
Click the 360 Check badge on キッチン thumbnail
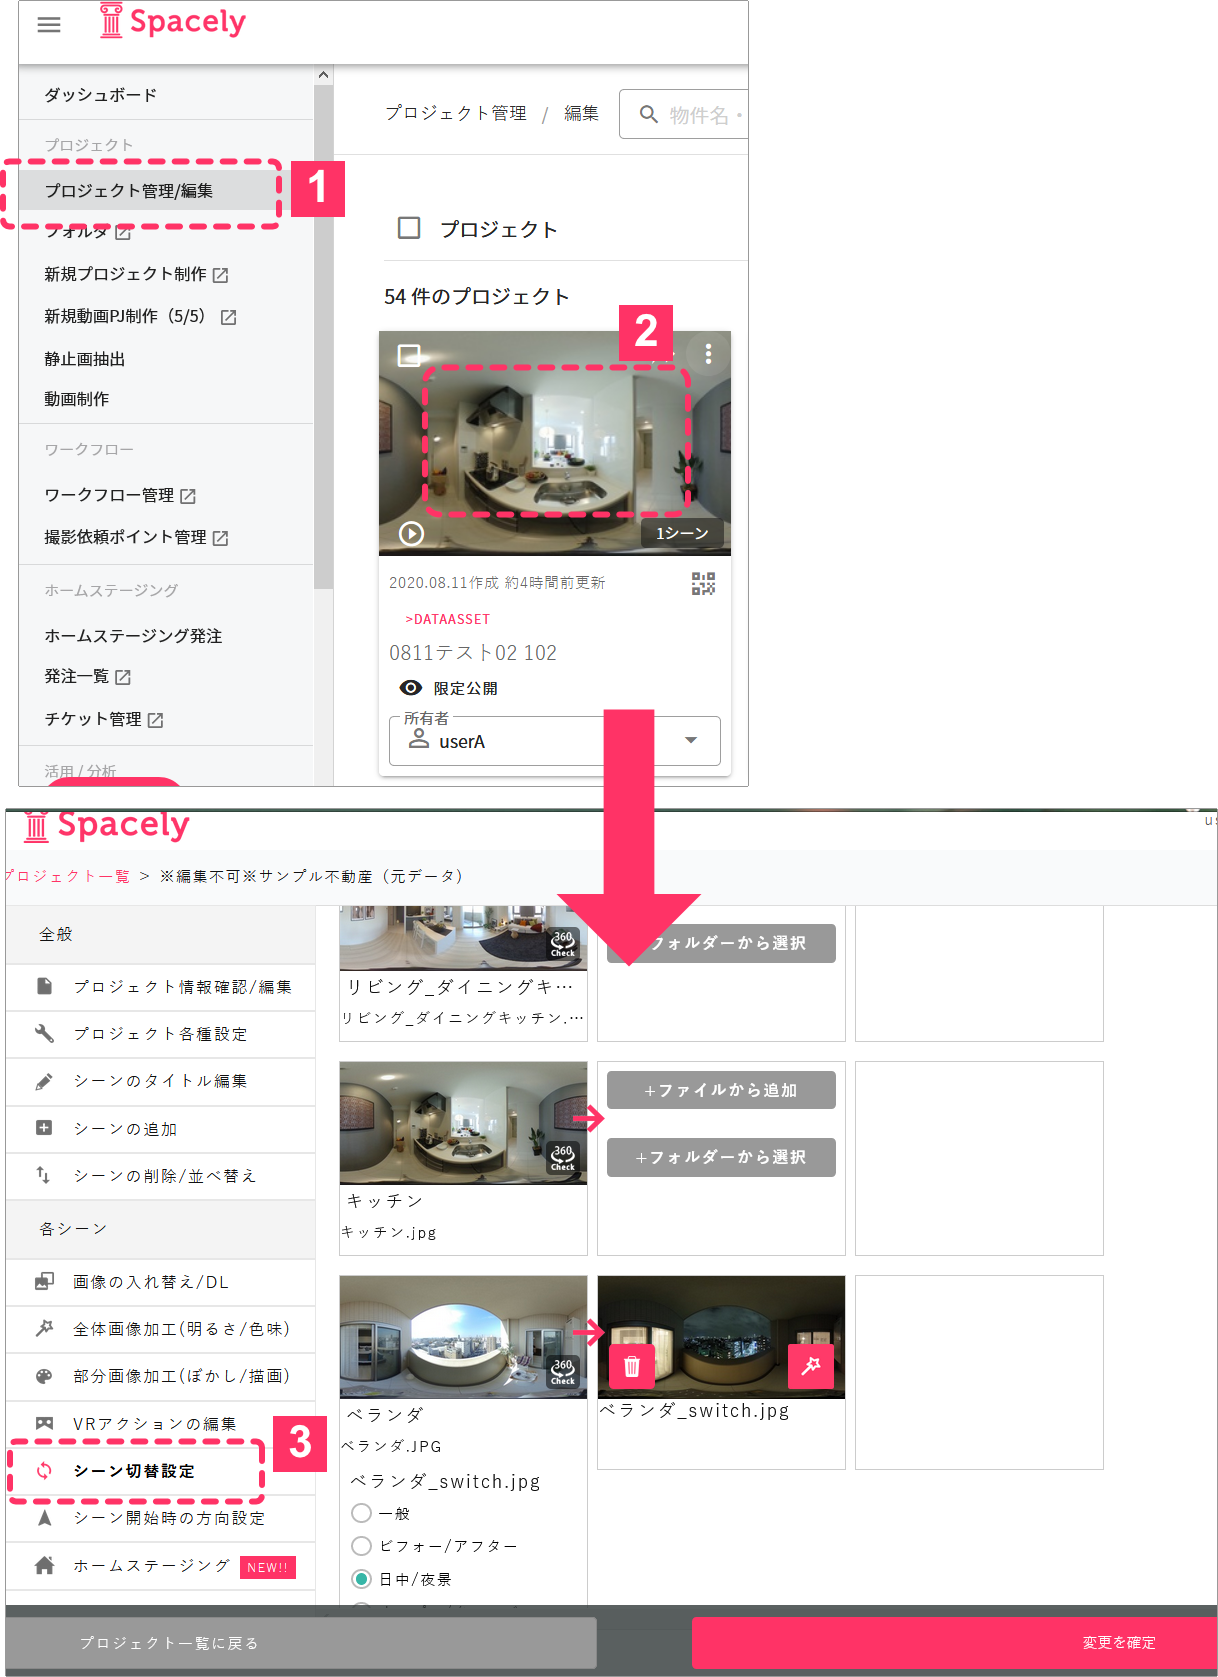[x=563, y=1158]
